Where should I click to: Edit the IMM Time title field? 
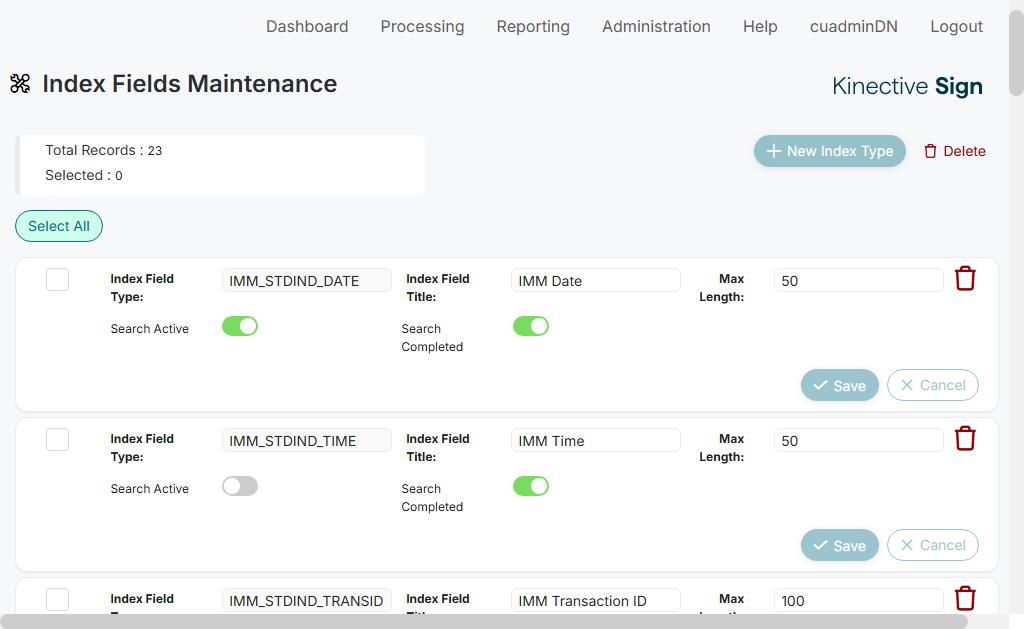pos(595,441)
